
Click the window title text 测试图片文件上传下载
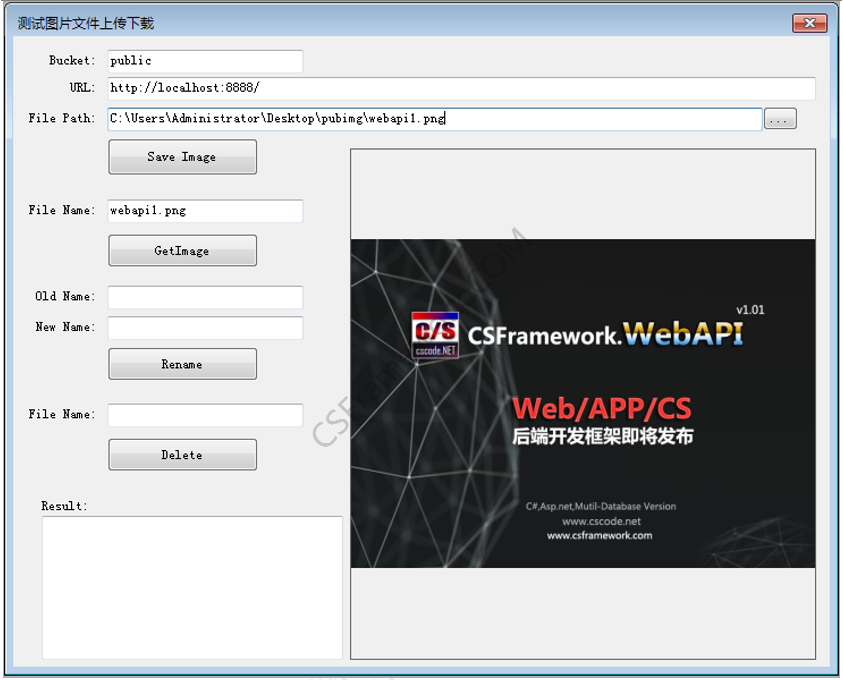point(85,23)
